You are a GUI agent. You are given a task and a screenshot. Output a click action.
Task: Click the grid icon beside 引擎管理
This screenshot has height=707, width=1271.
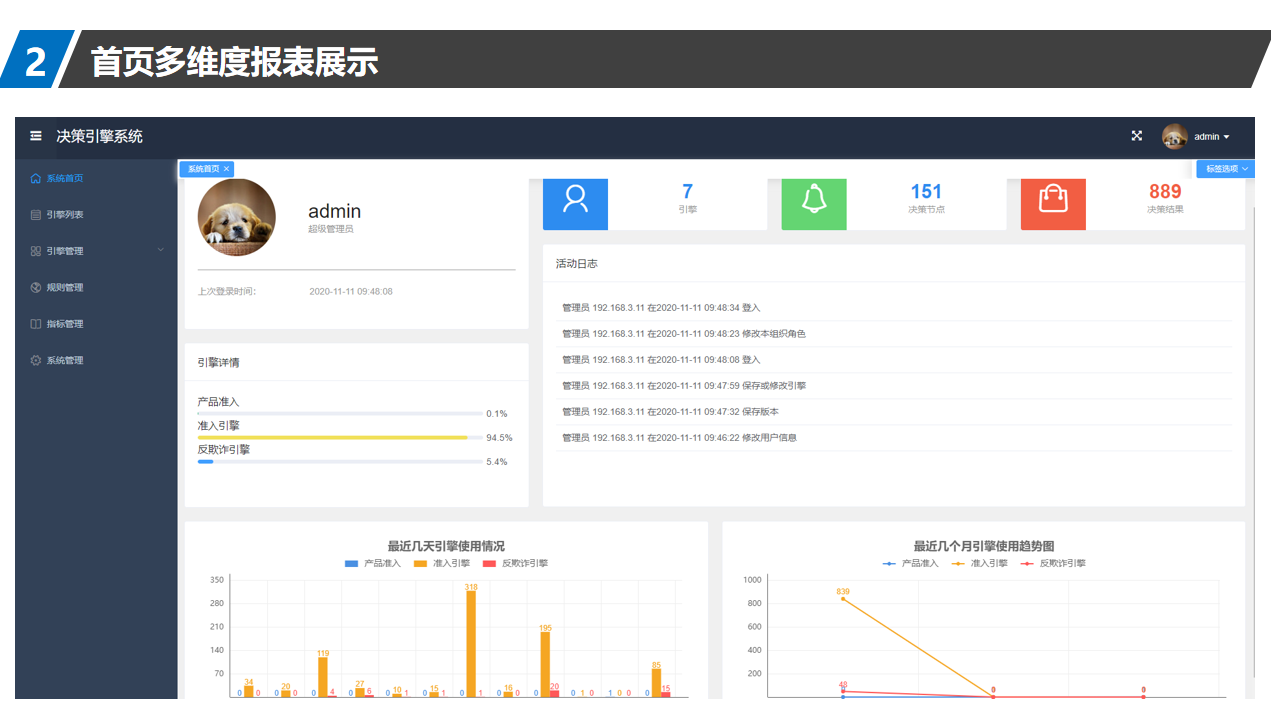click(36, 251)
